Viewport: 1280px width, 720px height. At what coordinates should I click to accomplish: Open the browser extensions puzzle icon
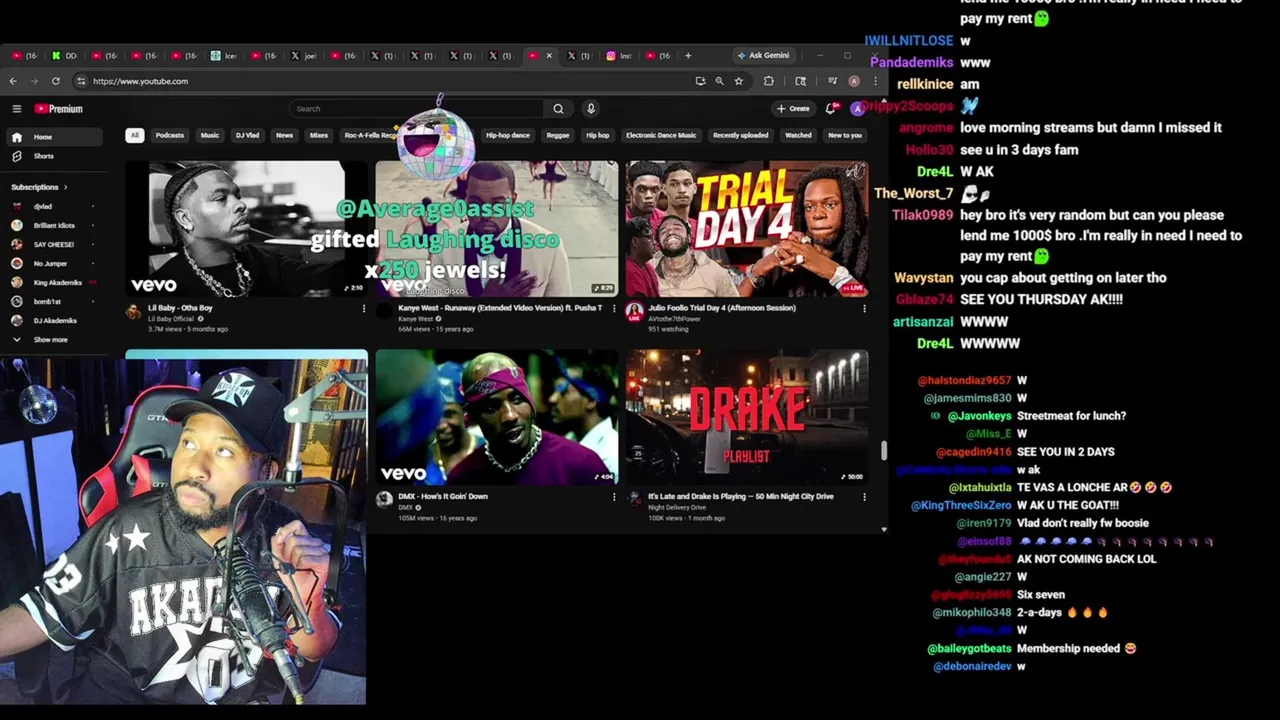pos(768,81)
